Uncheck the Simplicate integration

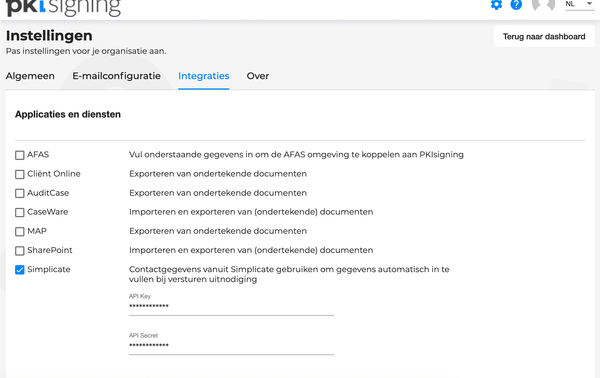tap(20, 270)
